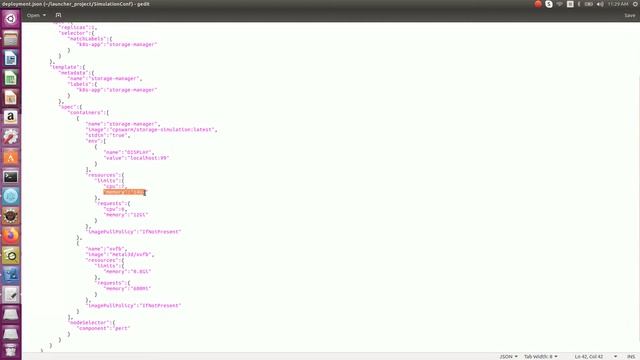This screenshot has width=640, height=360.
Task: Open gedit's Open file dropdown
Action: click(x=36, y=15)
